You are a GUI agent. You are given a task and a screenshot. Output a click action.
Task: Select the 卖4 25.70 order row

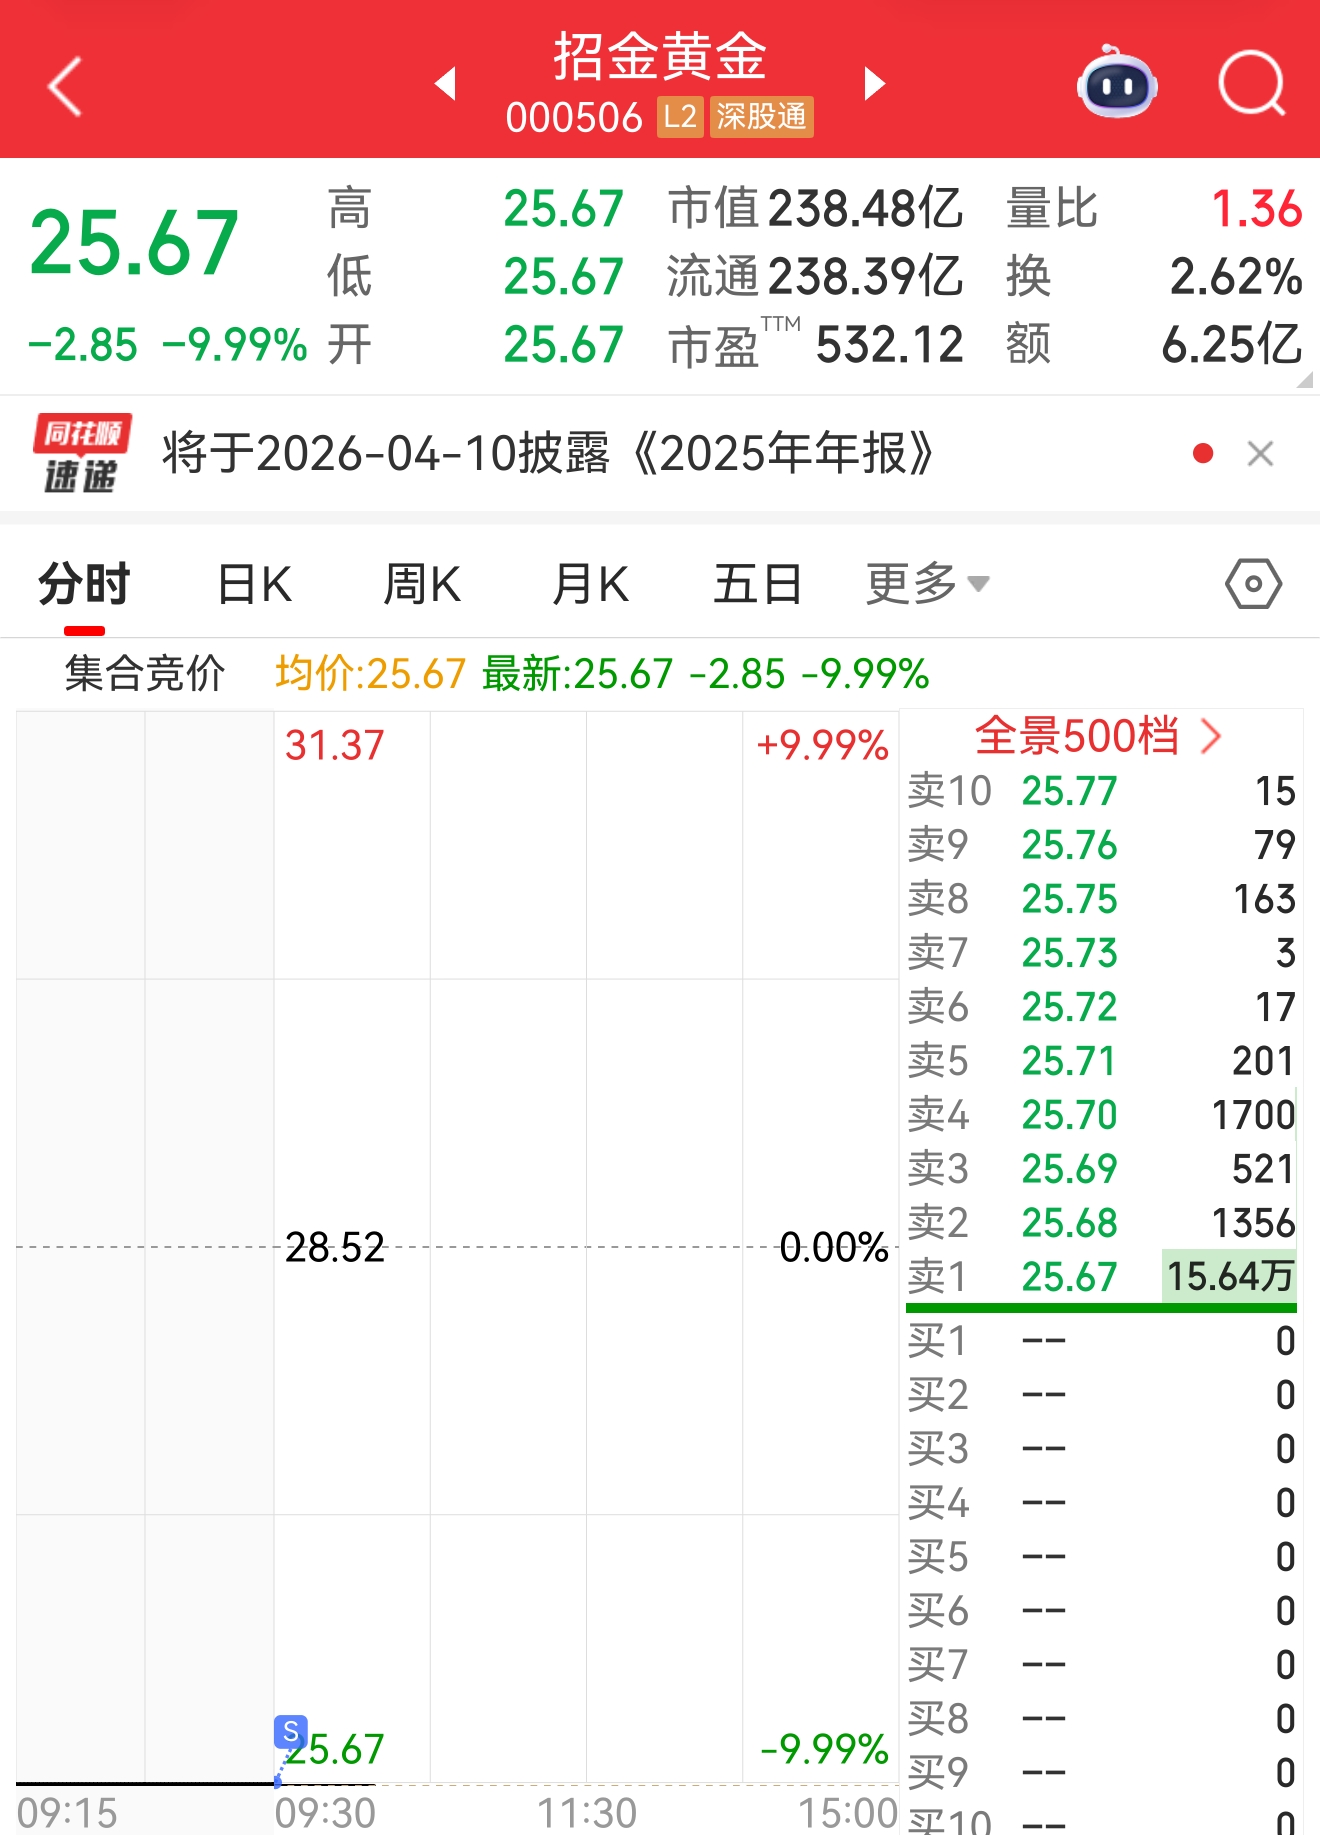[1101, 1115]
